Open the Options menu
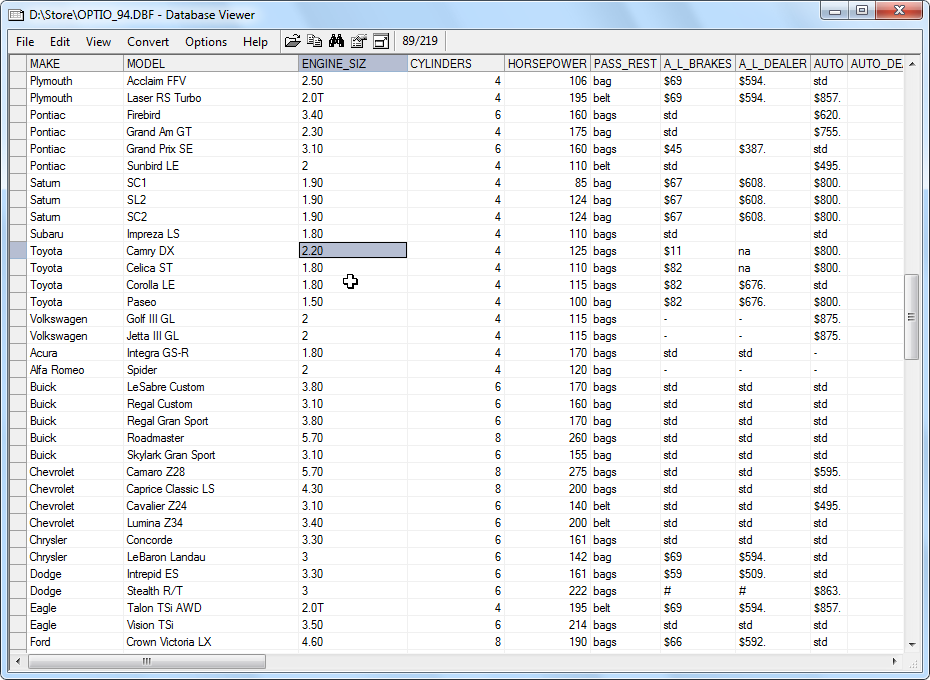 click(206, 42)
